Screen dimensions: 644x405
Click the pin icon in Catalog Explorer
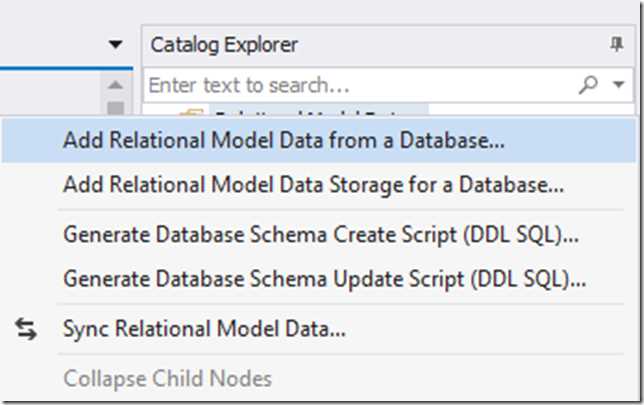[x=616, y=44]
